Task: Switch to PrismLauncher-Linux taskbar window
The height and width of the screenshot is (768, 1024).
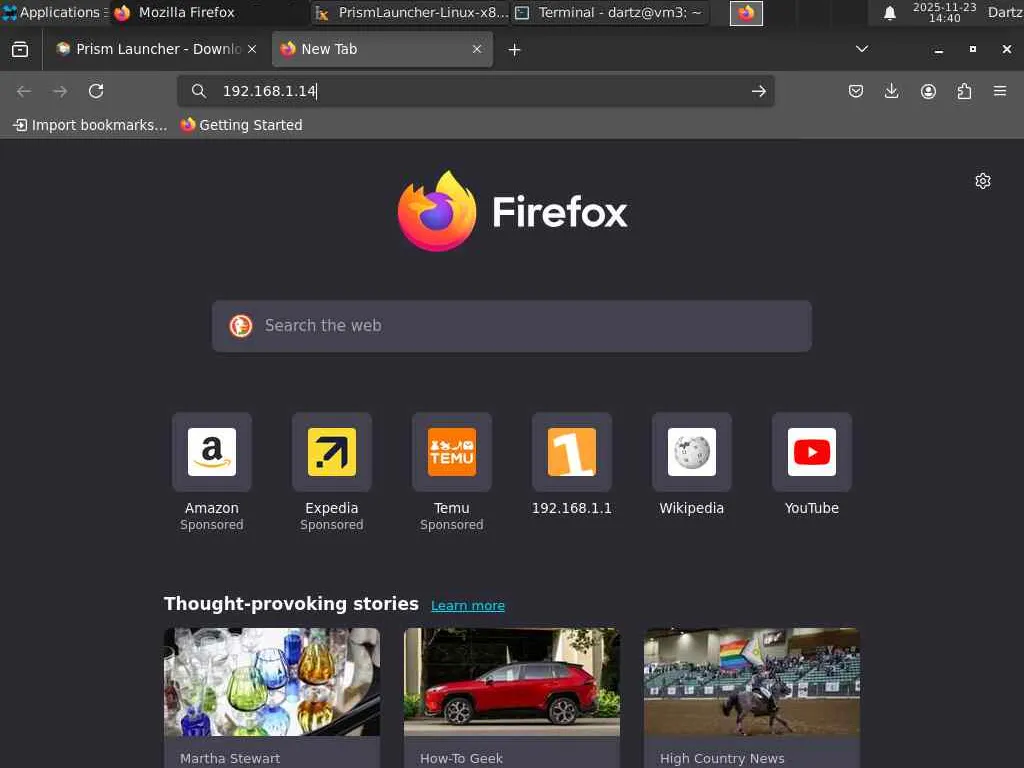Action: coord(411,12)
